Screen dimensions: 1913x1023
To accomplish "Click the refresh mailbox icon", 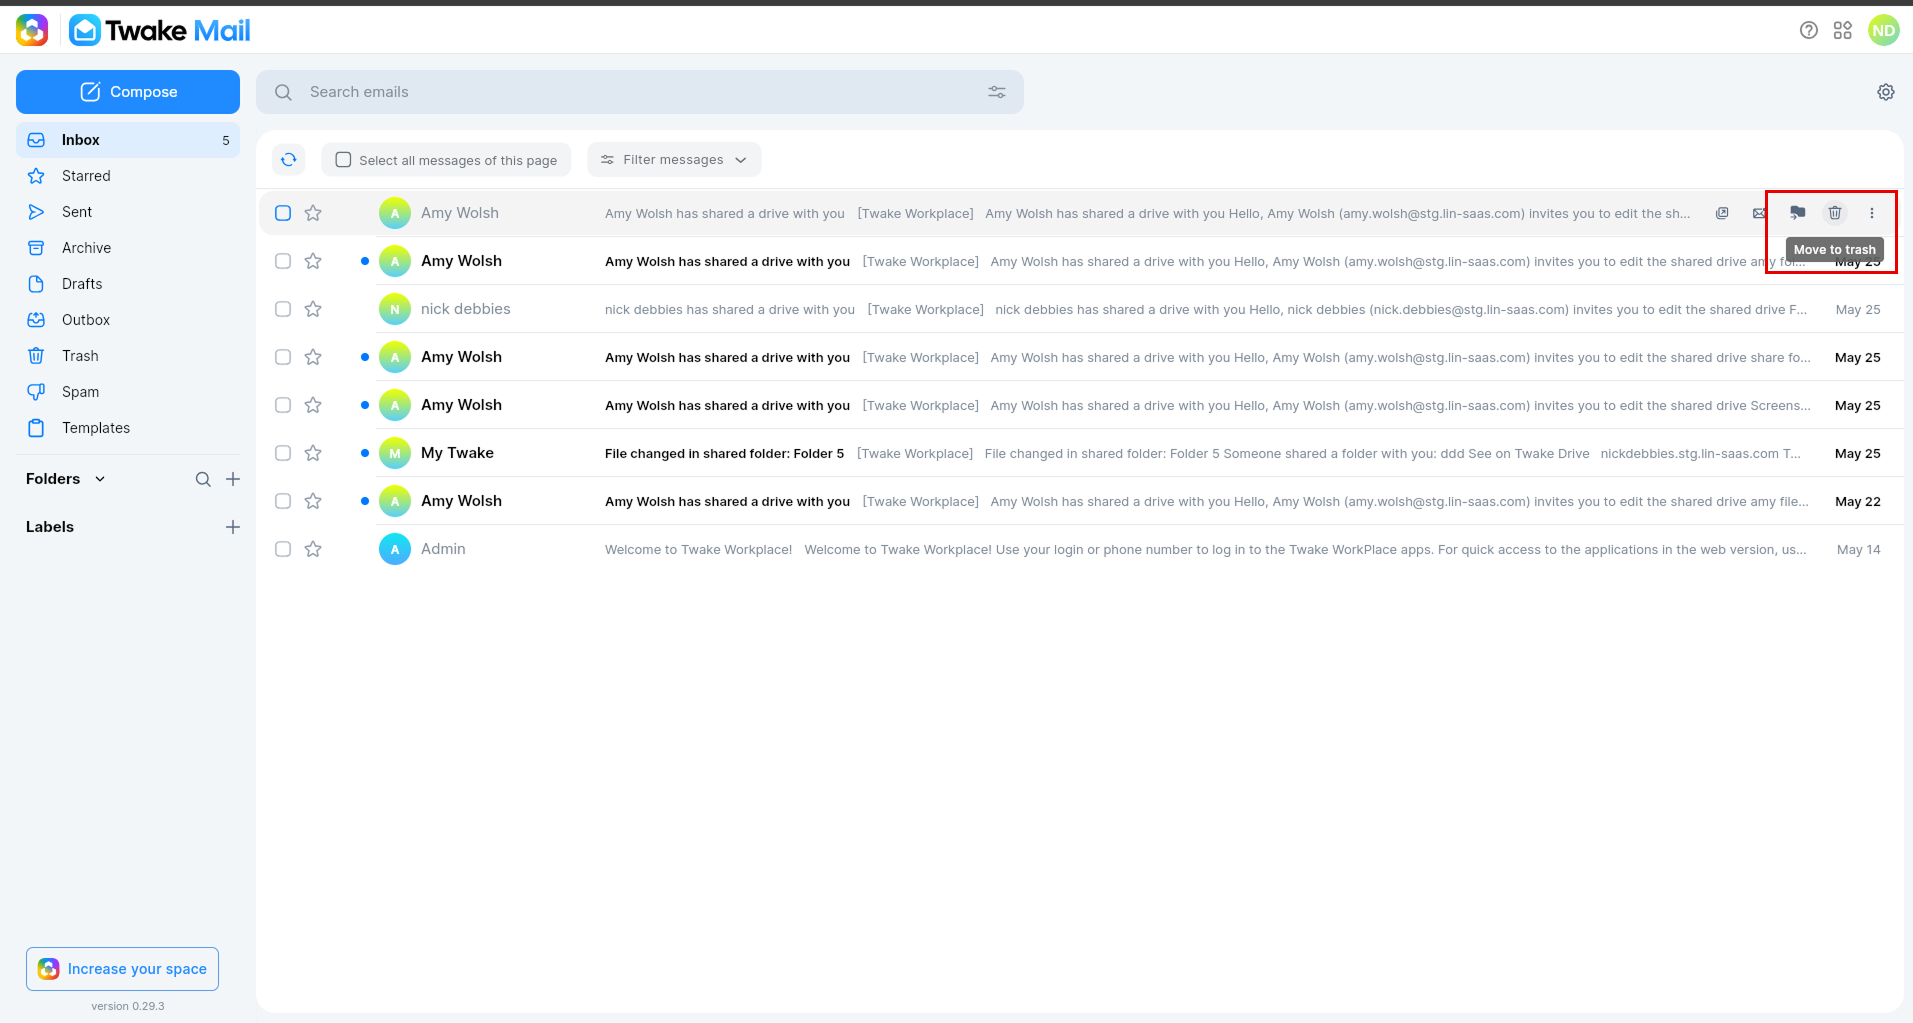I will pyautogui.click(x=289, y=159).
